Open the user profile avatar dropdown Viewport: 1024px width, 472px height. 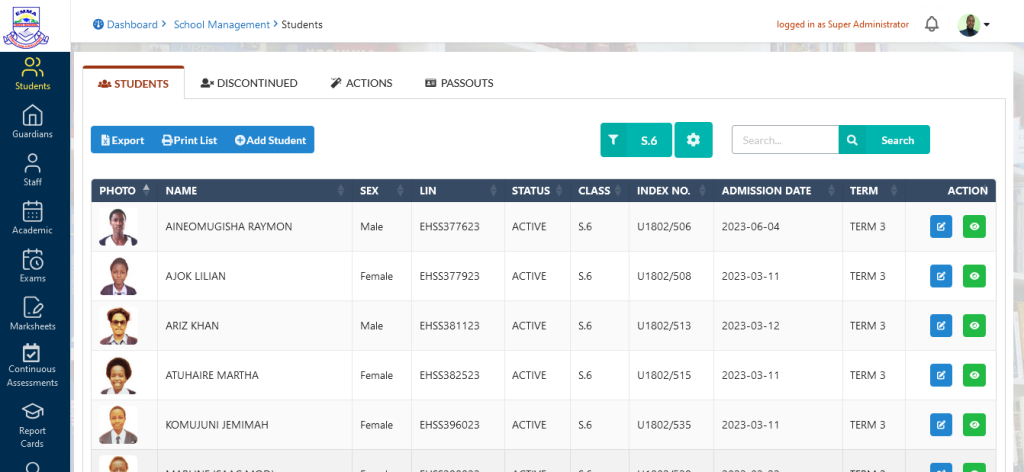(973, 24)
